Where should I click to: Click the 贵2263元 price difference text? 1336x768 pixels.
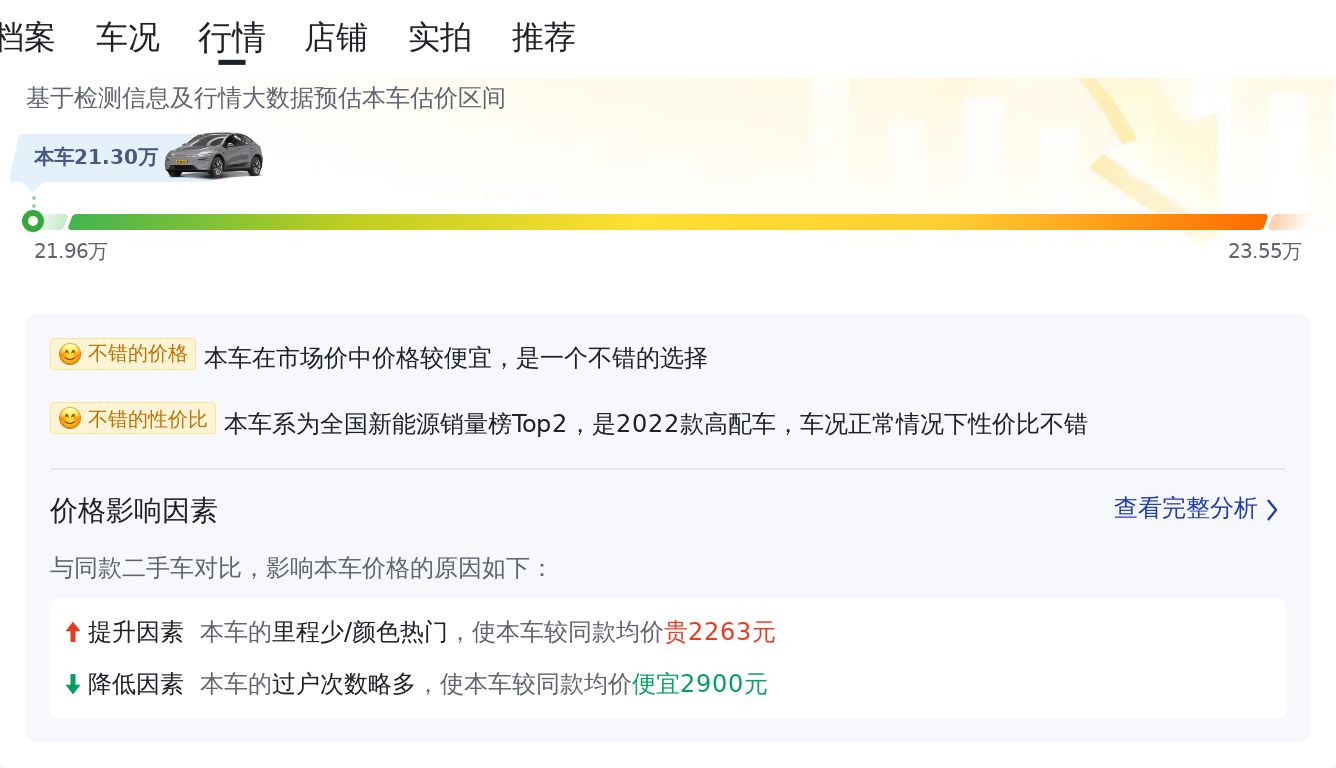tap(720, 632)
